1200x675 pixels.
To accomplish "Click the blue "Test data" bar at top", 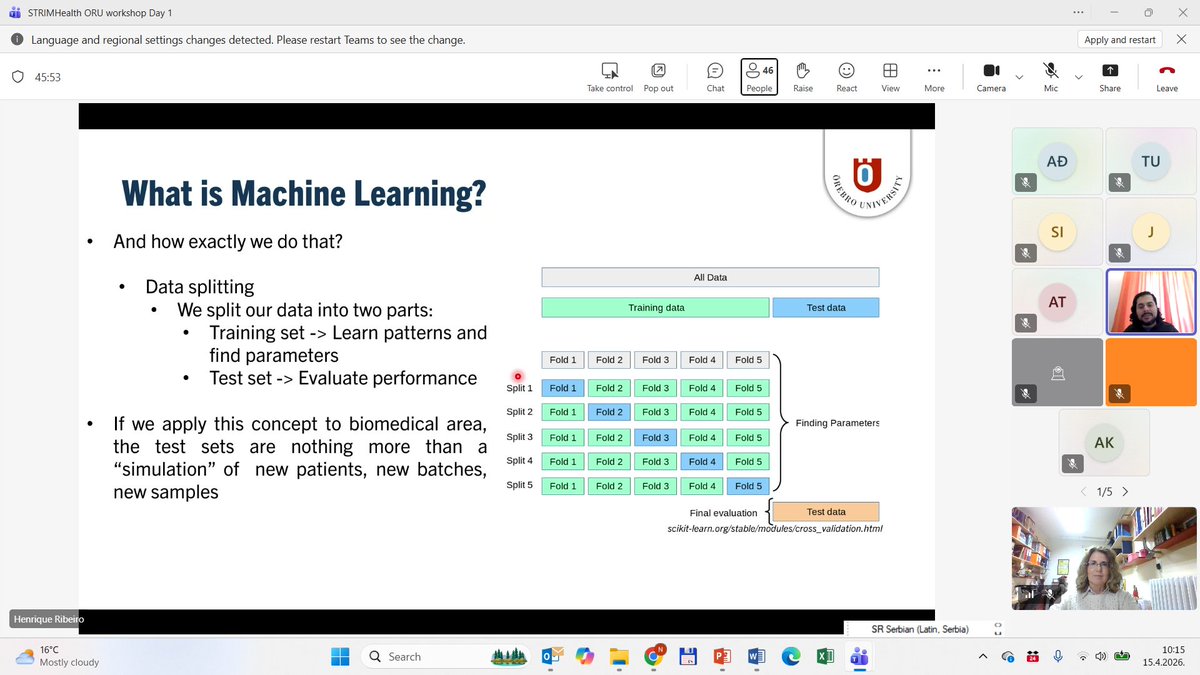I will click(826, 307).
